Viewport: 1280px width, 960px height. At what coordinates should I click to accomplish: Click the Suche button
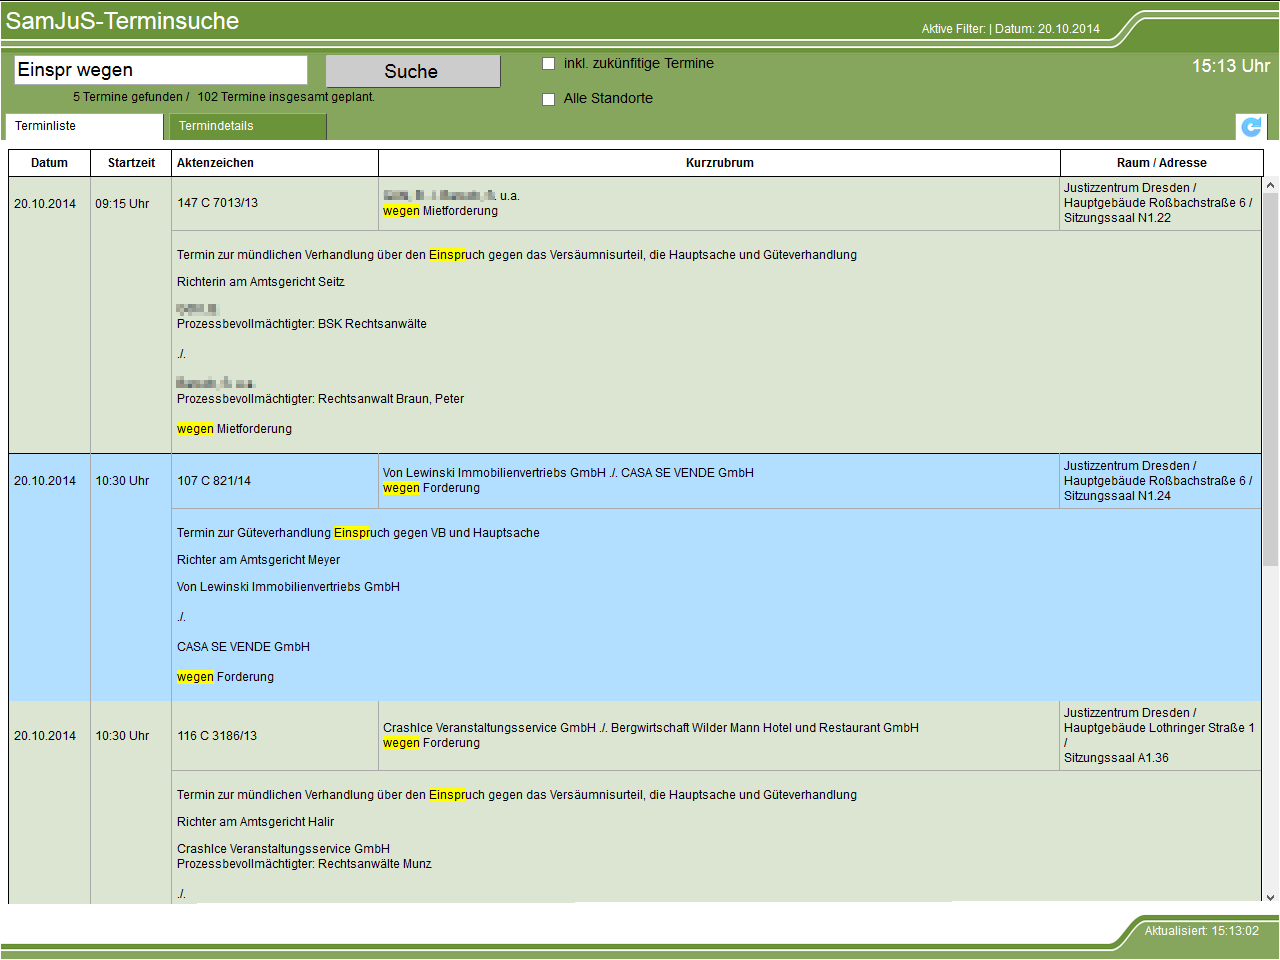tap(413, 71)
